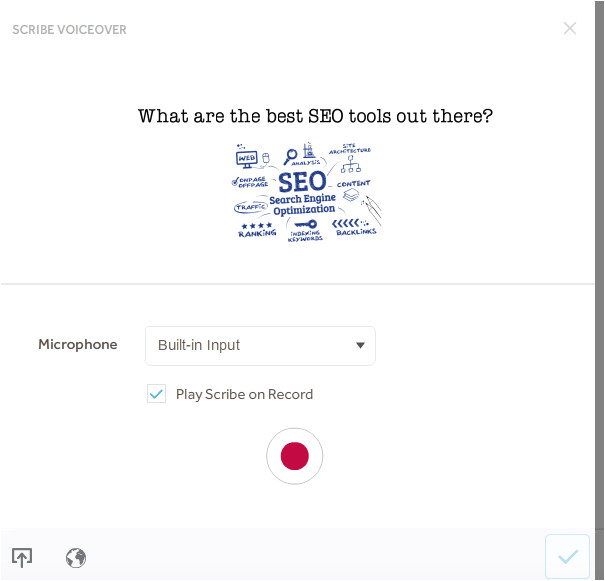605x581 pixels.
Task: Click the WEB monitor icon in the image
Action: 247,157
